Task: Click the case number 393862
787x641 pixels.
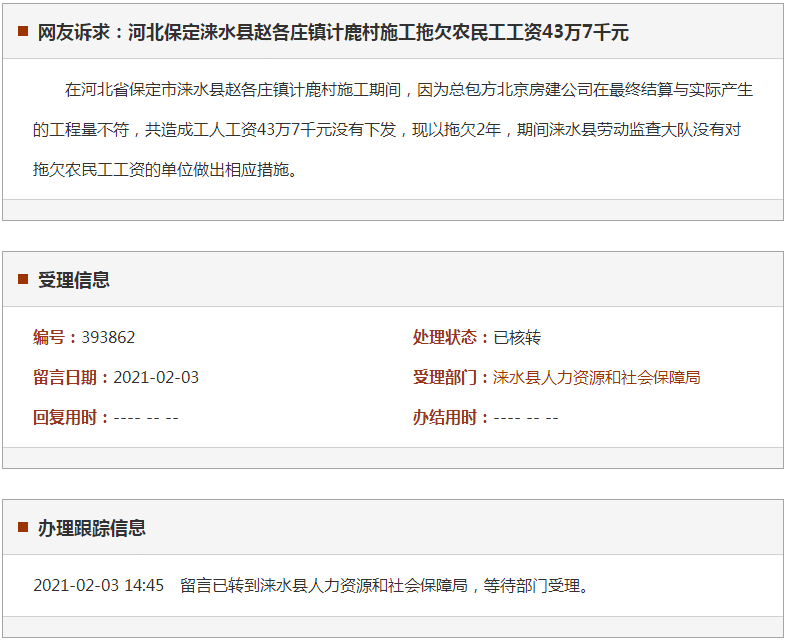Action: (x=108, y=337)
